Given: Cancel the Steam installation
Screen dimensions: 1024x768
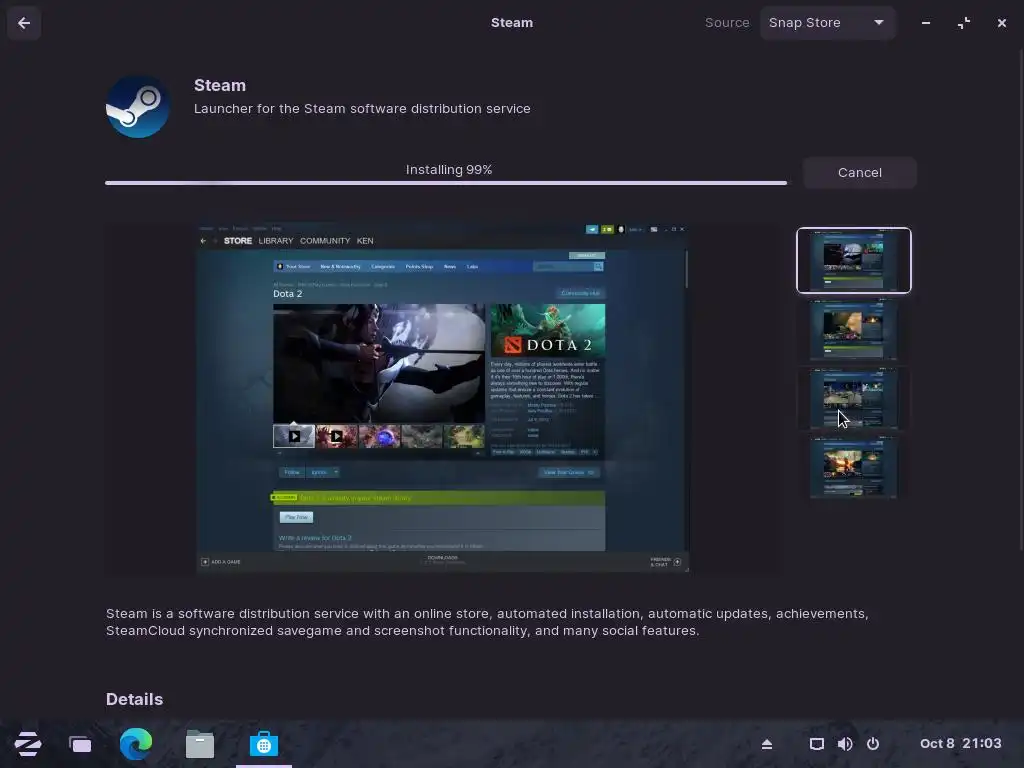Looking at the screenshot, I should [859, 172].
